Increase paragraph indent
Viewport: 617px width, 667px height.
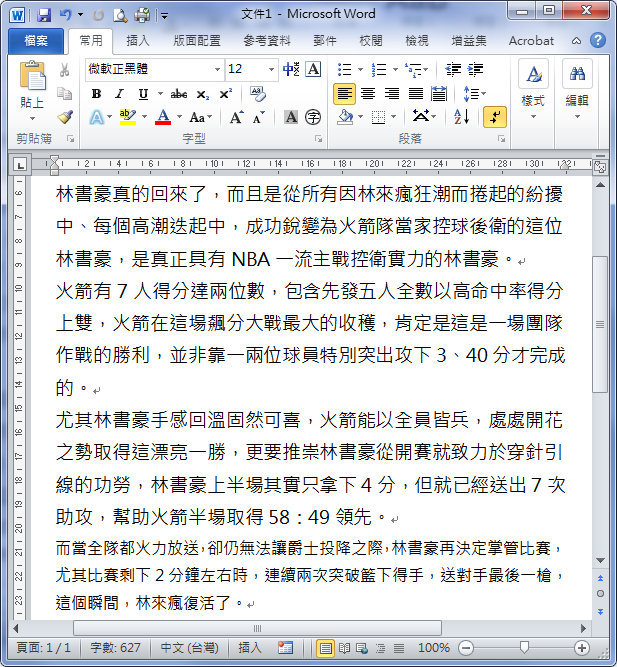tap(475, 69)
